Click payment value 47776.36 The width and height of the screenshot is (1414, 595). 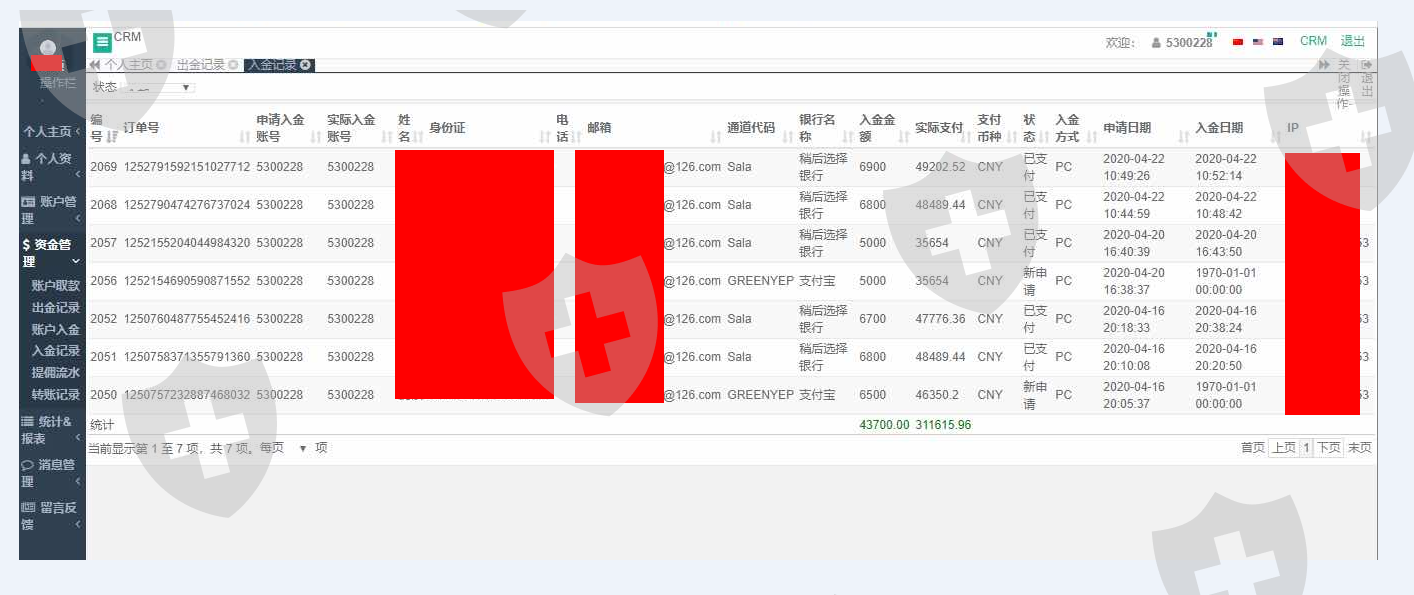pos(940,319)
